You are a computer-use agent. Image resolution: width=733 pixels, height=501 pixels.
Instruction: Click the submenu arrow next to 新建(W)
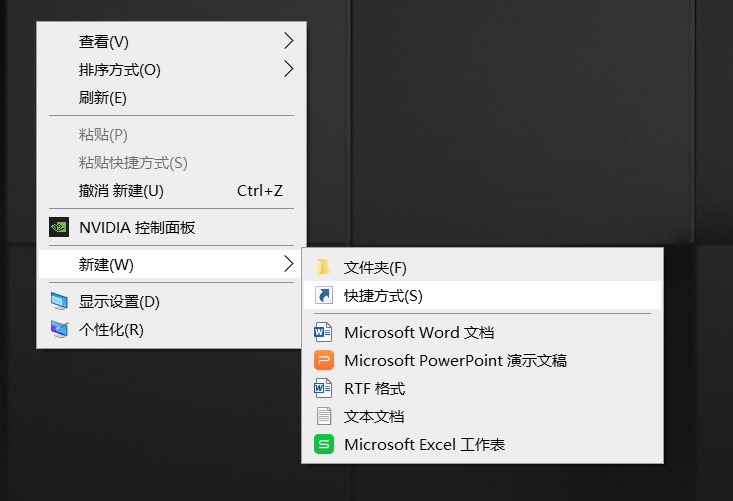point(288,264)
